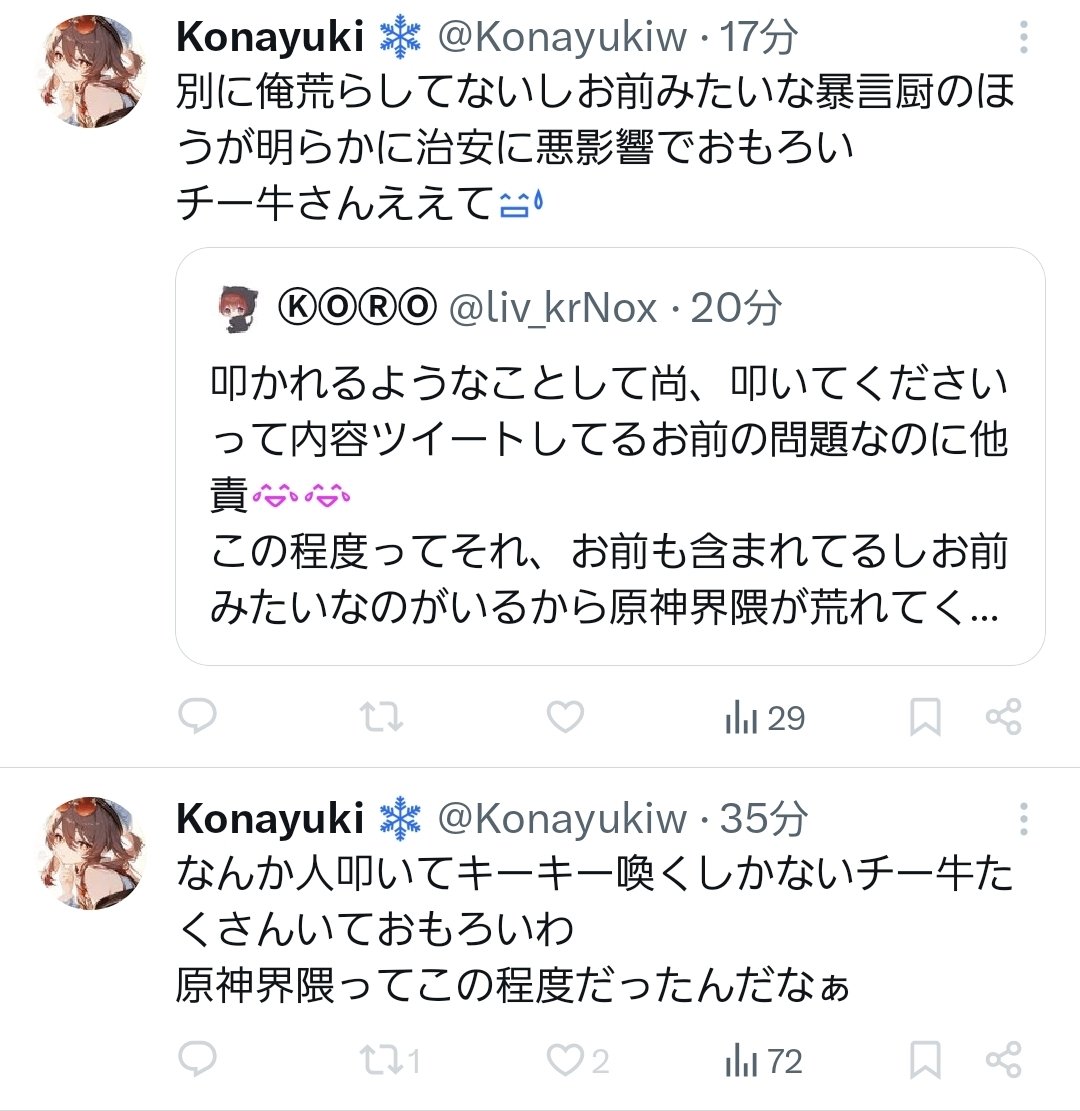Like the tweet with 2 likes
Screen dimensions: 1080x1111
[576, 1060]
